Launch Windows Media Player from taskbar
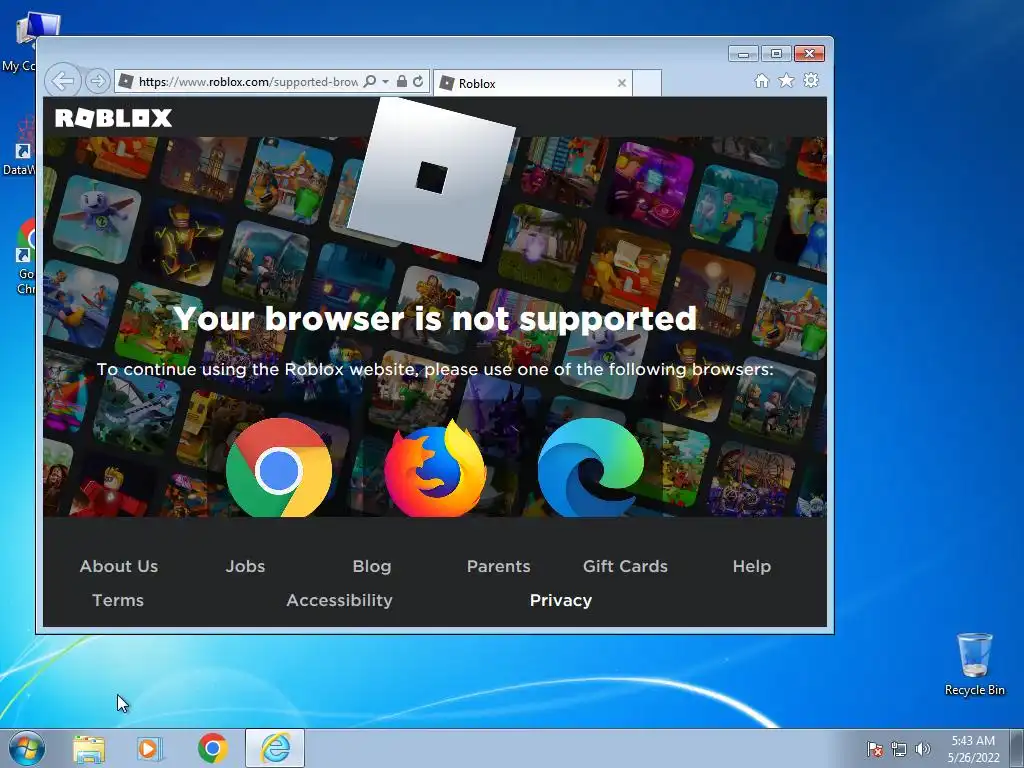 (x=150, y=748)
